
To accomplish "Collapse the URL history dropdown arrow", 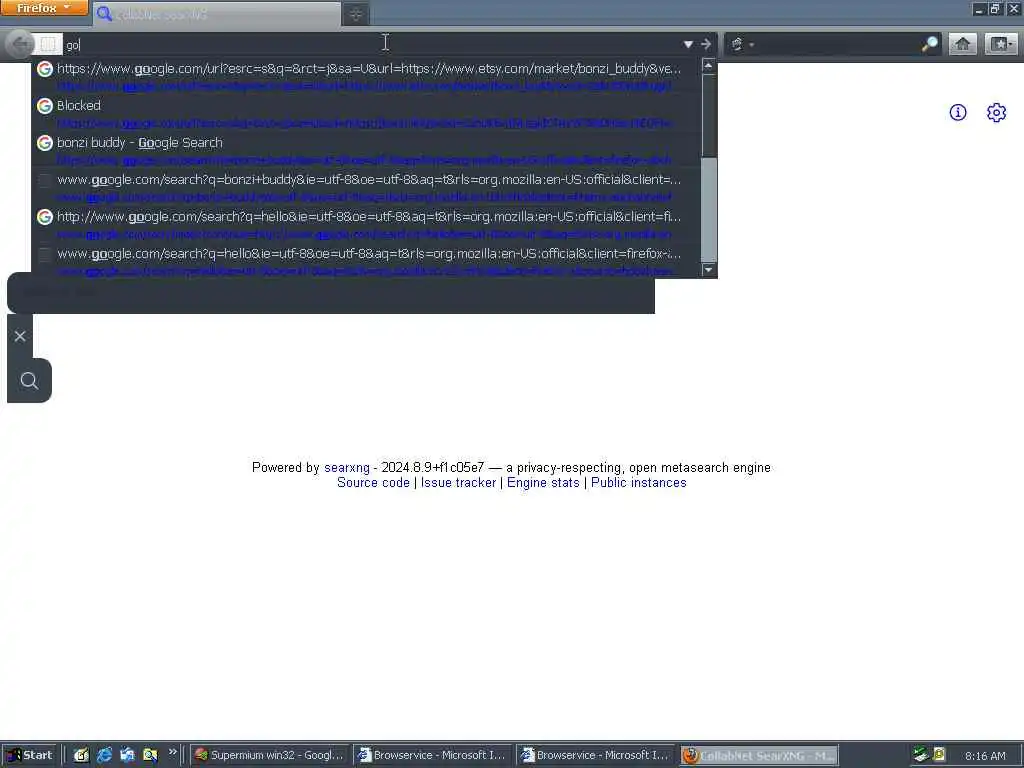I will (688, 44).
